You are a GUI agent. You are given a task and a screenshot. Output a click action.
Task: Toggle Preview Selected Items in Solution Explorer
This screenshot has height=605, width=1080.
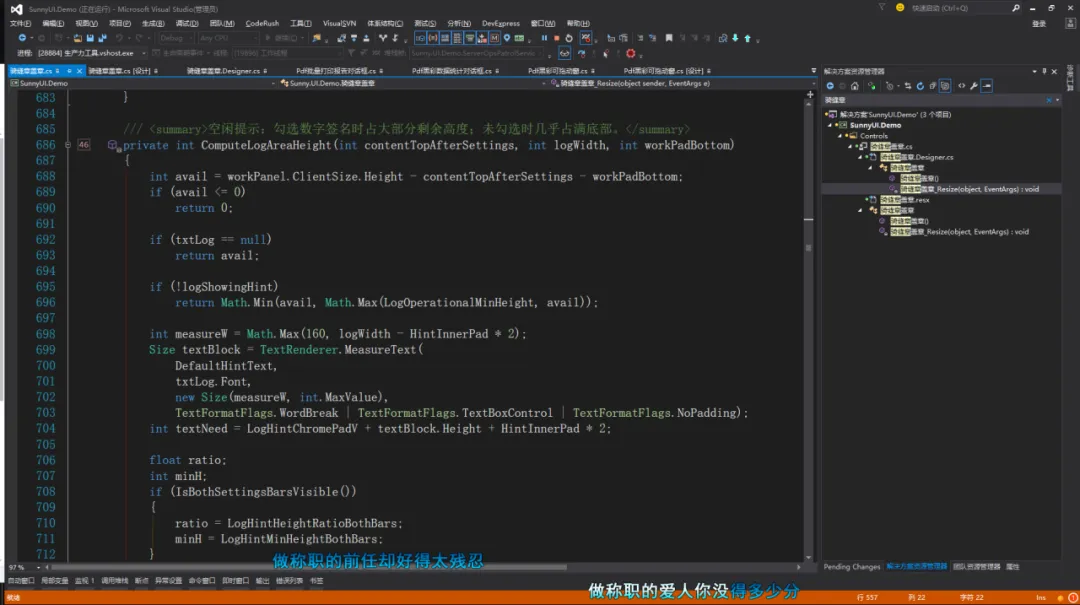[x=987, y=86]
